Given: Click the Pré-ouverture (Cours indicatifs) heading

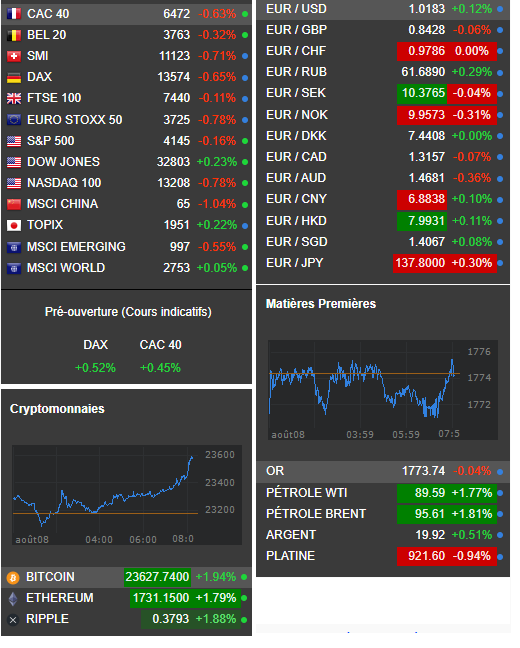Looking at the screenshot, I should 128,312.
